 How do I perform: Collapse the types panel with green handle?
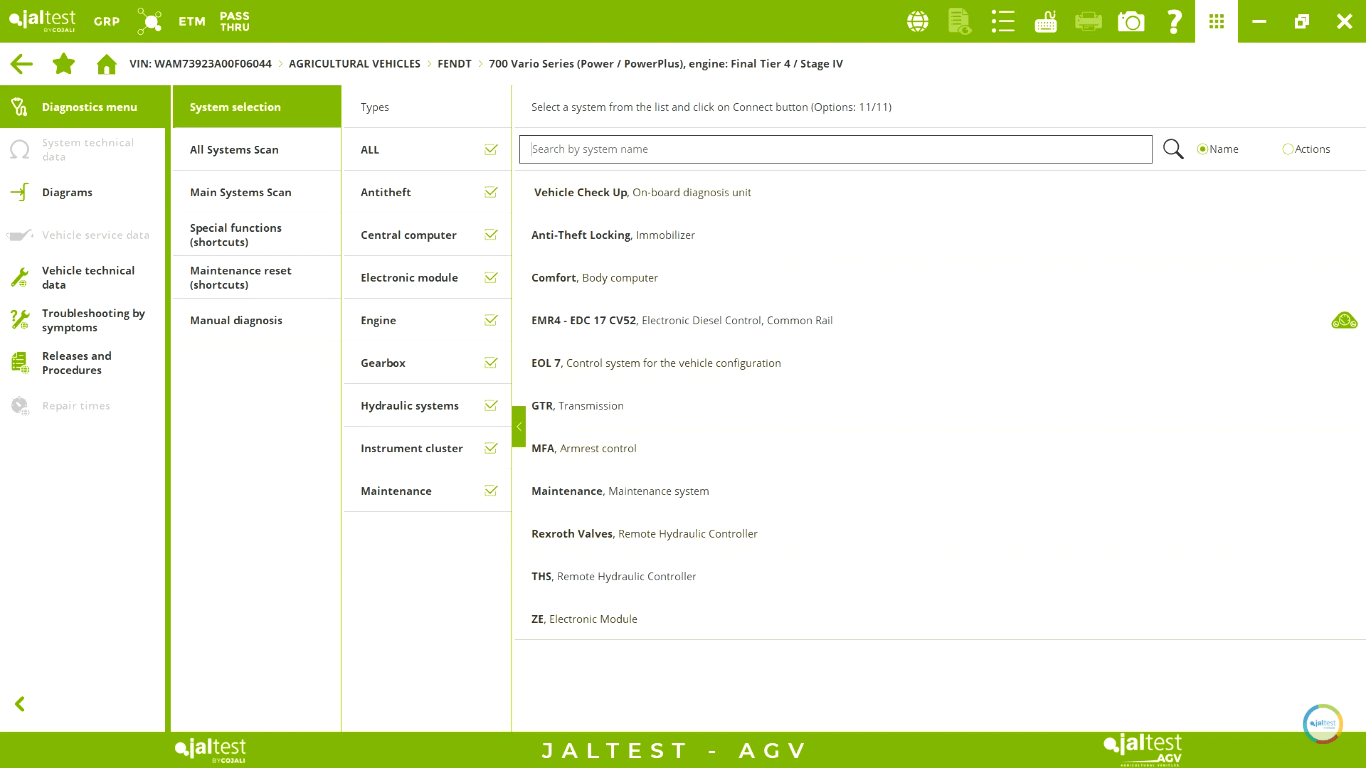518,426
